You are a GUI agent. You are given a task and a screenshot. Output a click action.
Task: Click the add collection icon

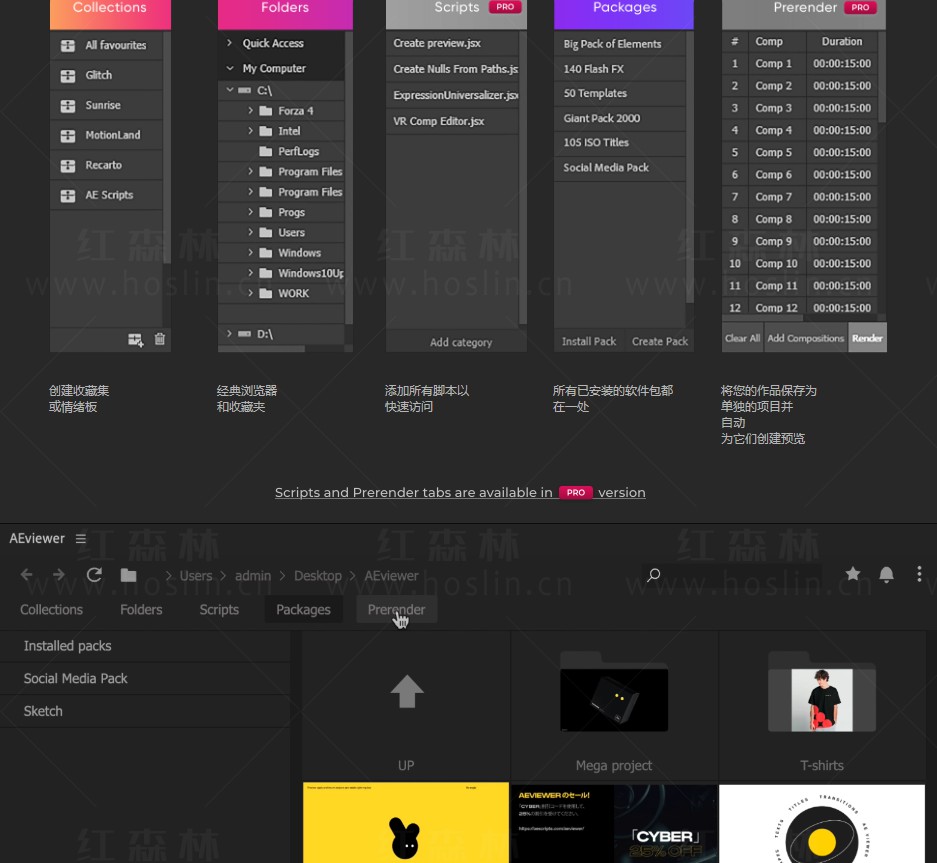[x=136, y=340]
